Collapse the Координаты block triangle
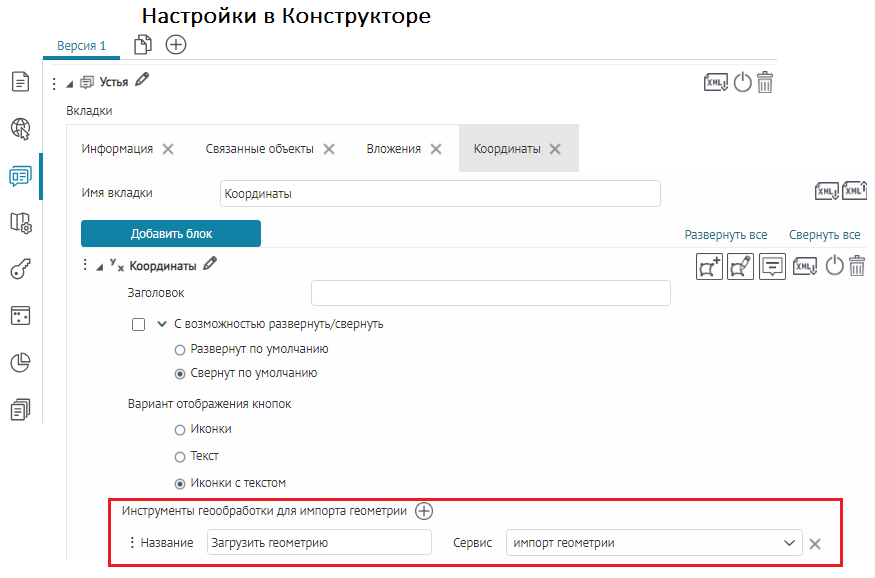Viewport: 875px width, 578px height. [99, 267]
